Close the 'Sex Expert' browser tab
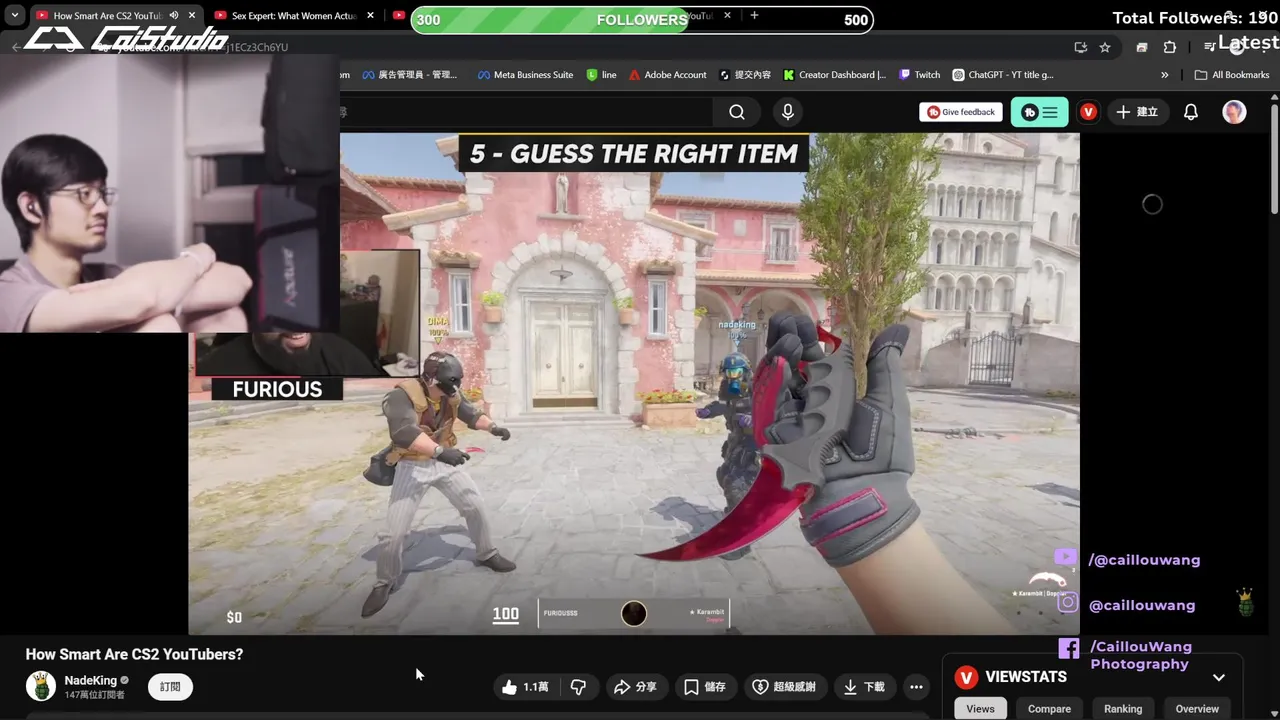This screenshot has width=1280, height=720. (x=371, y=16)
